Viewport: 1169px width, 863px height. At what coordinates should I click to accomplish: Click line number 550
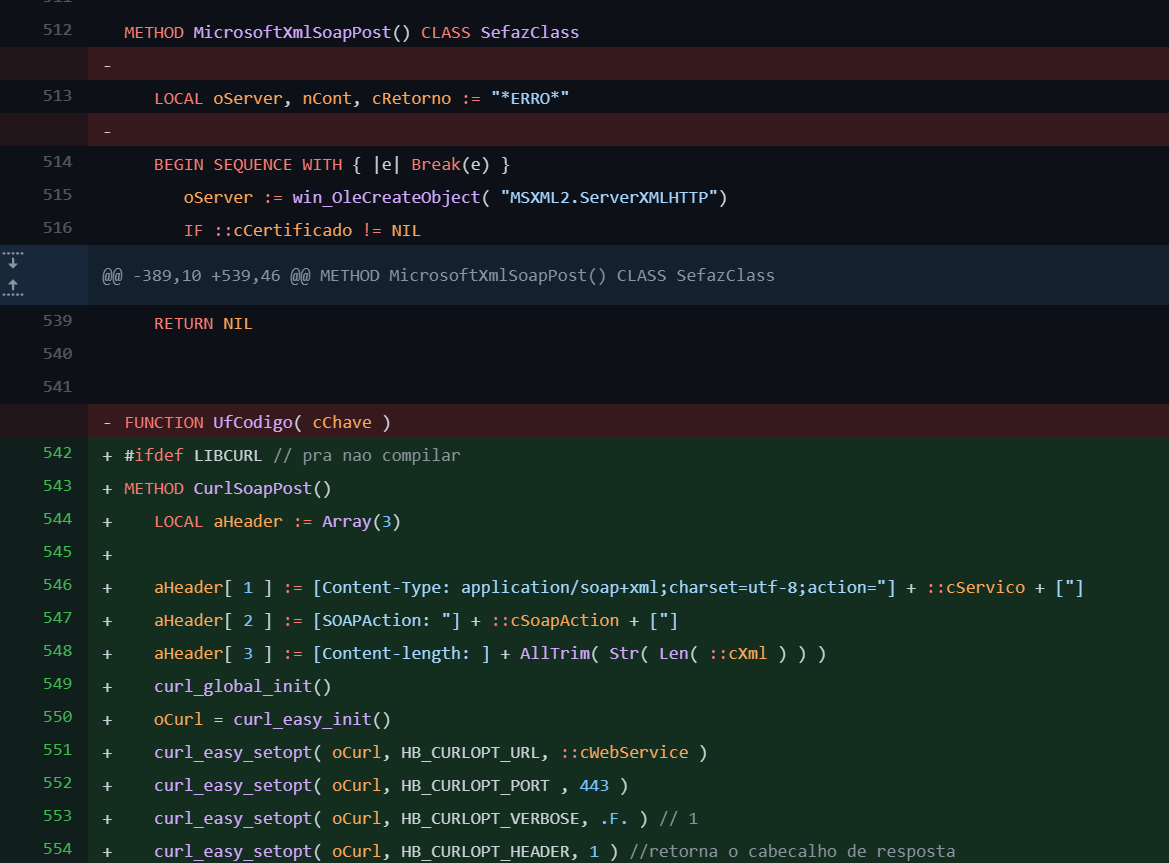[x=57, y=717]
